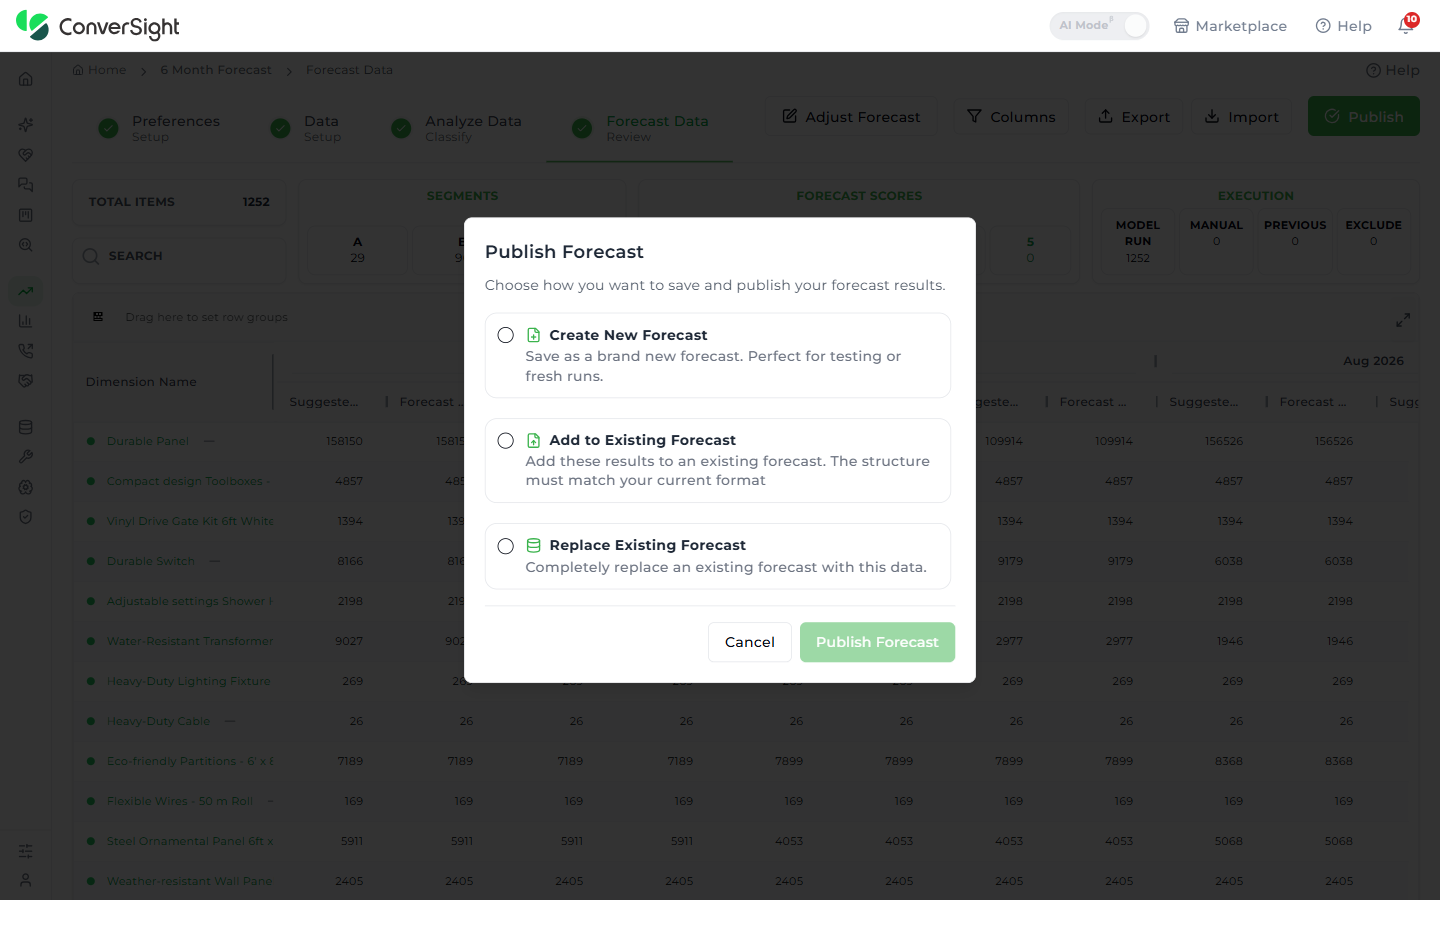Open the notifications bell icon
Screen dimensions: 1440x952
(x=1406, y=25)
